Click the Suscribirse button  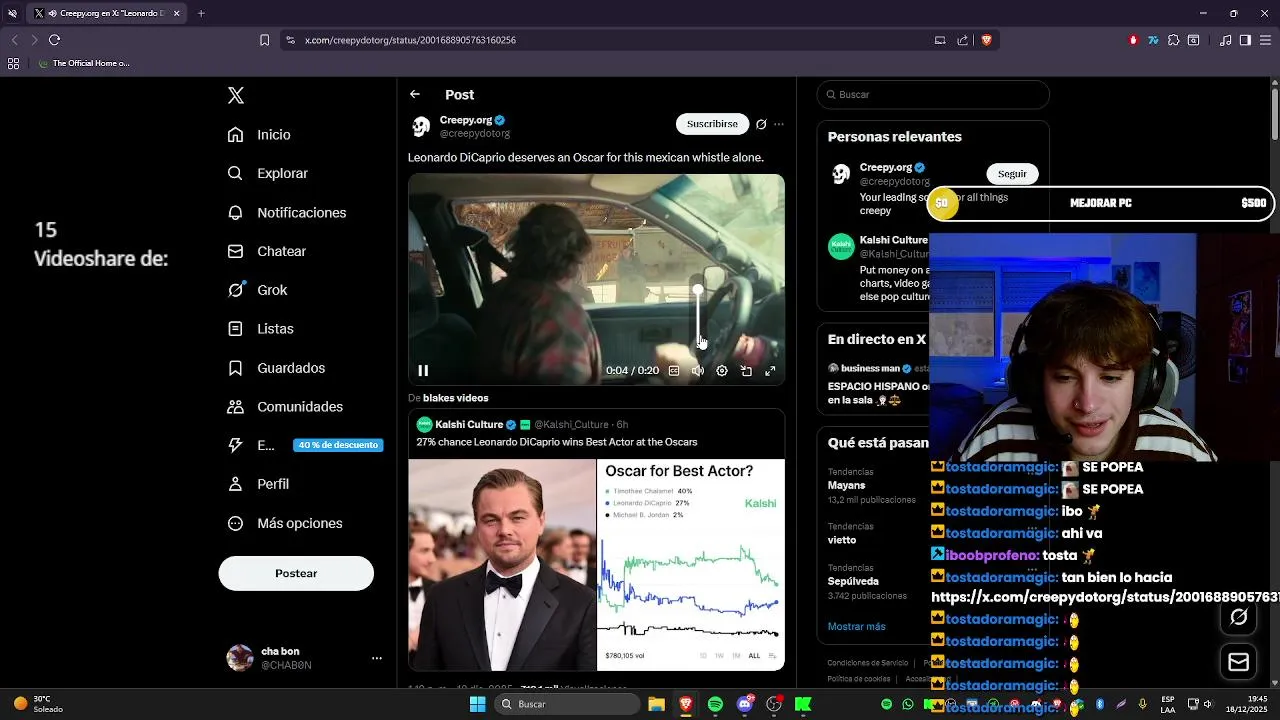(712, 124)
